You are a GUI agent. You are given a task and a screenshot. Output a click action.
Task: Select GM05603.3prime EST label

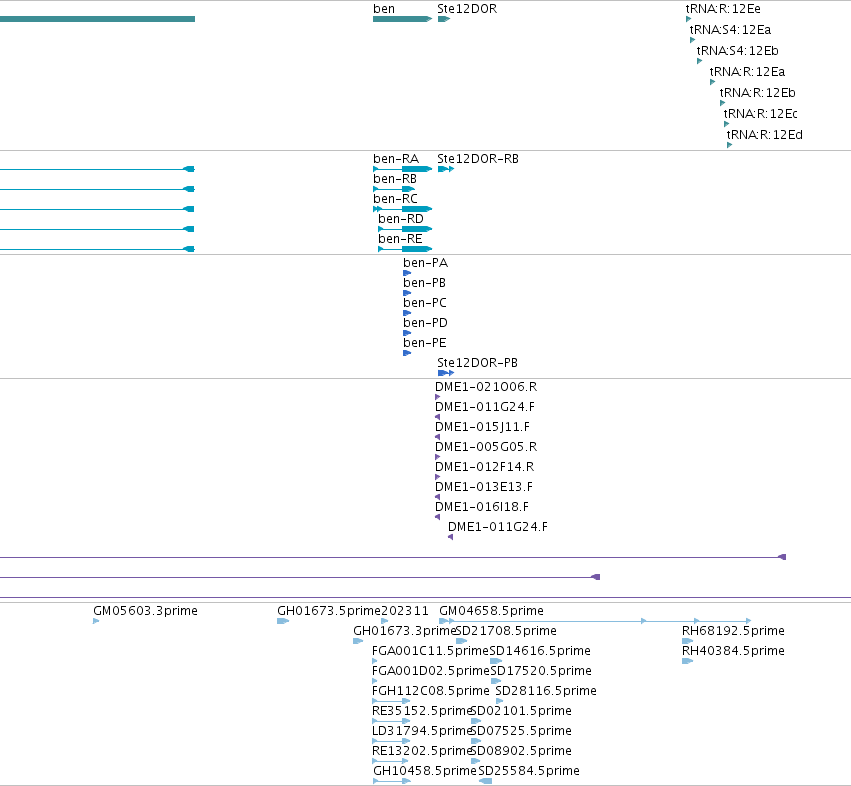[x=145, y=611]
